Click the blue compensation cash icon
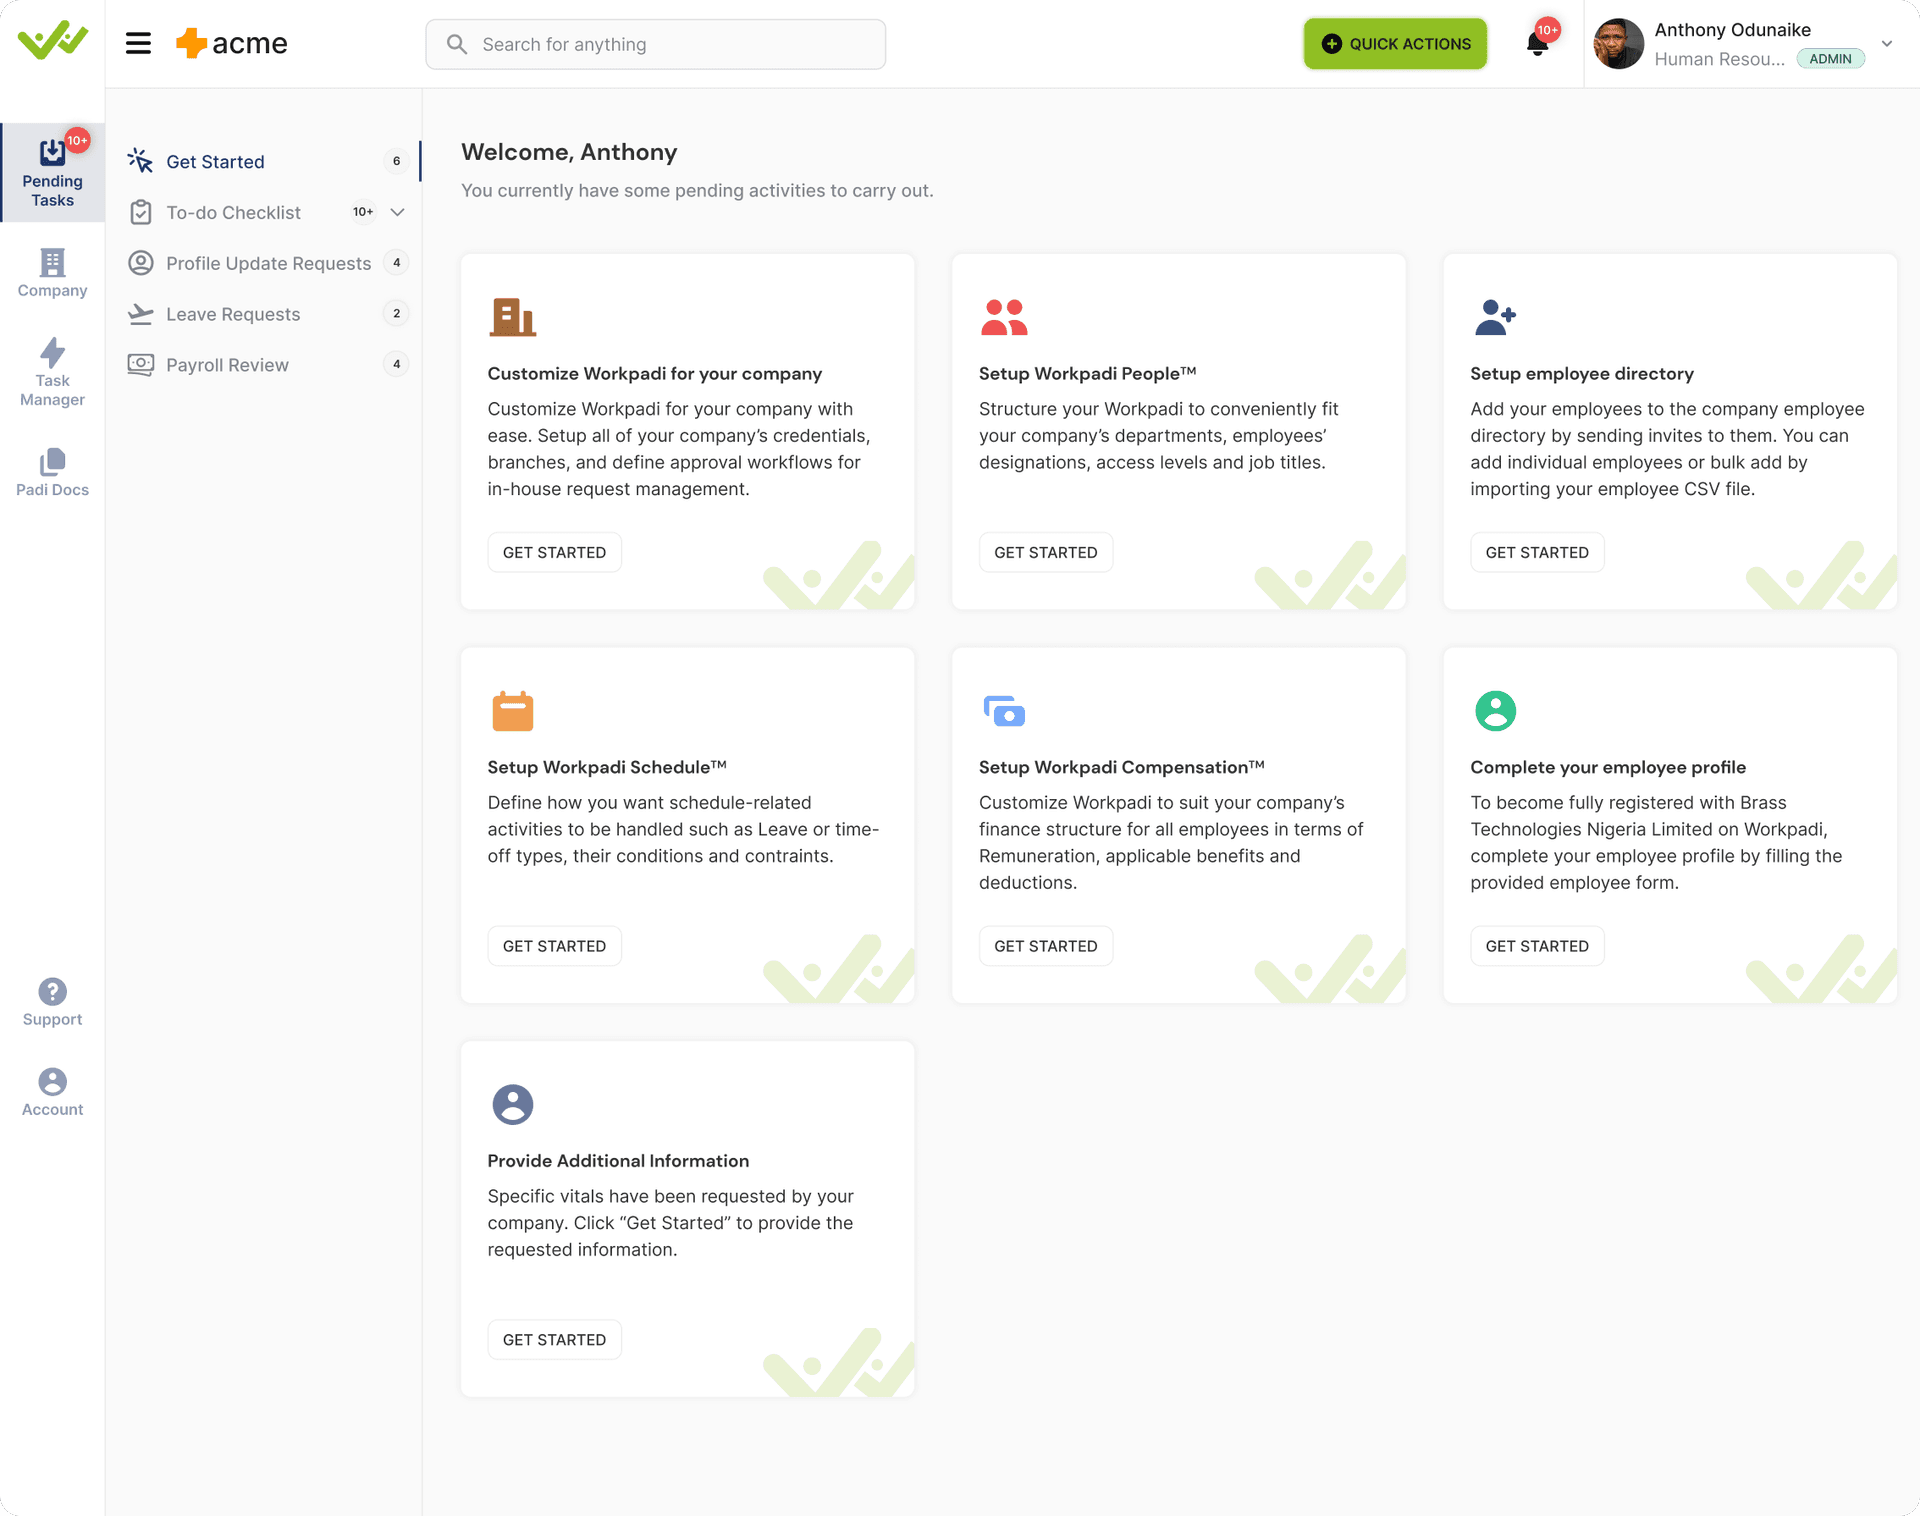Viewport: 1920px width, 1516px height. pos(1005,711)
